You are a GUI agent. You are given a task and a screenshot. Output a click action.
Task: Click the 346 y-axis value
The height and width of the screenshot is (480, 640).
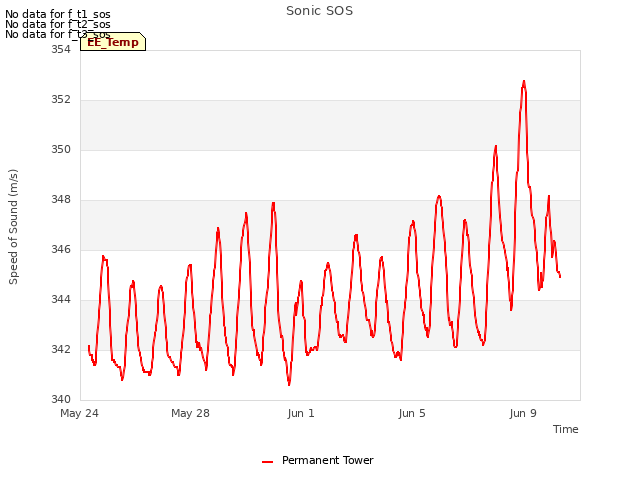click(61, 249)
